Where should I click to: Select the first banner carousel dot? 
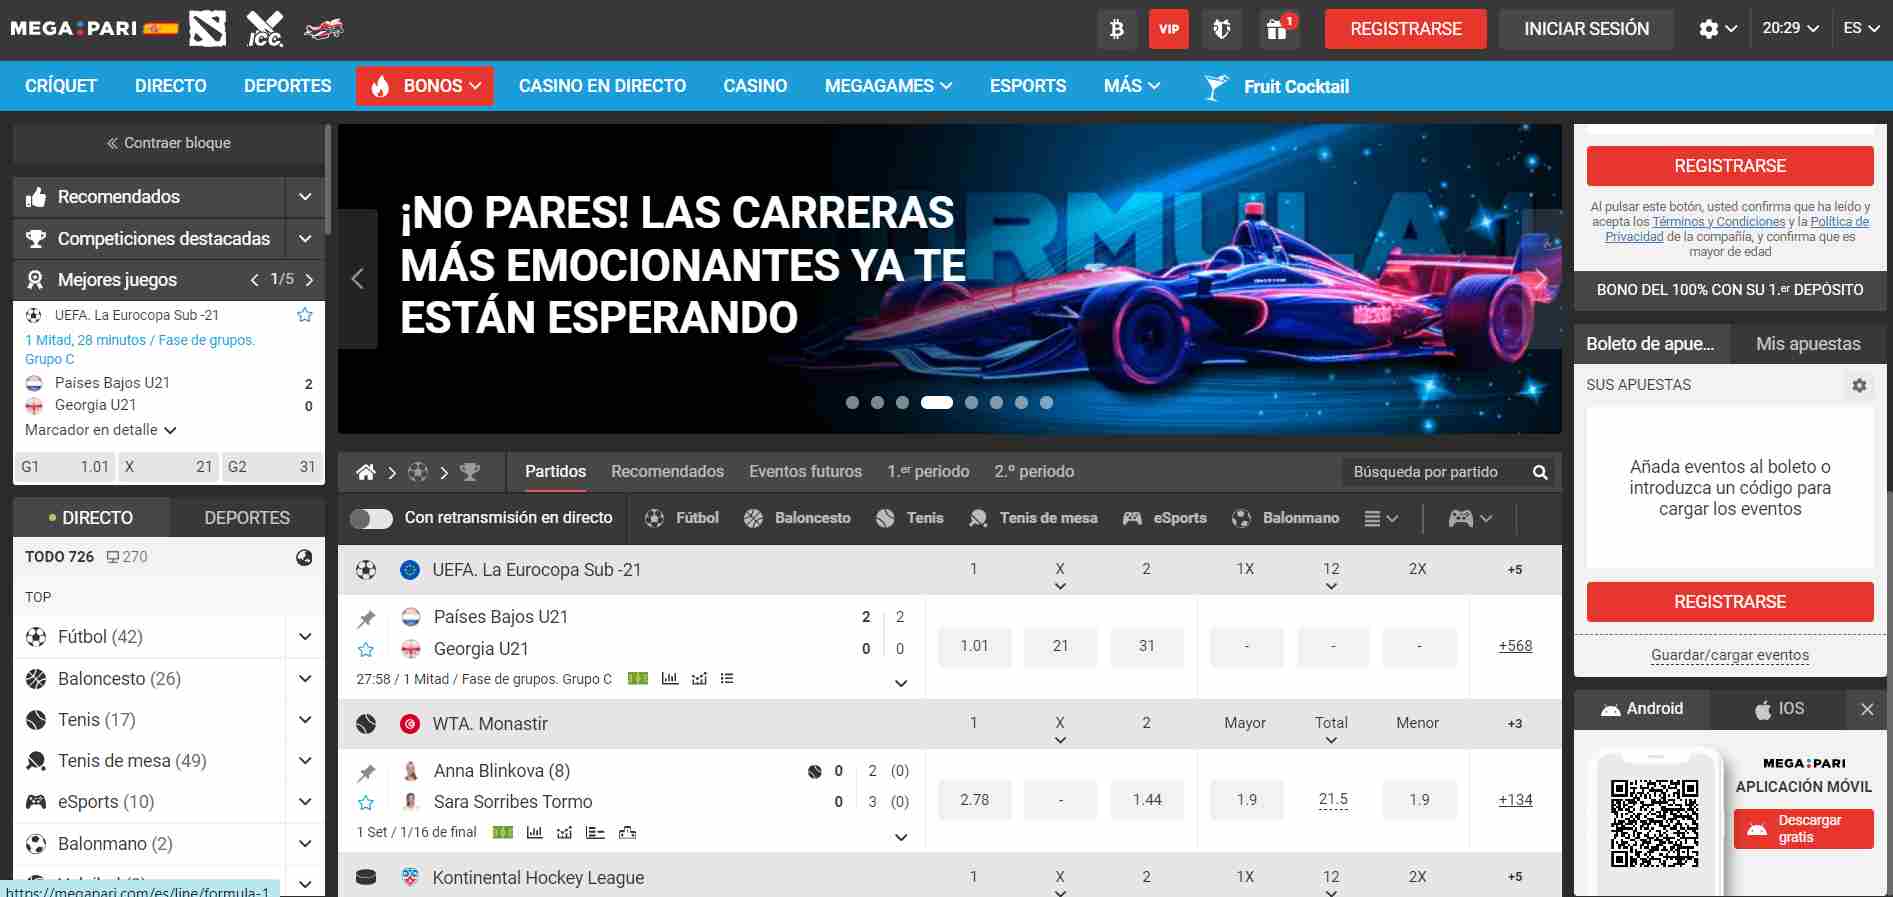point(852,403)
